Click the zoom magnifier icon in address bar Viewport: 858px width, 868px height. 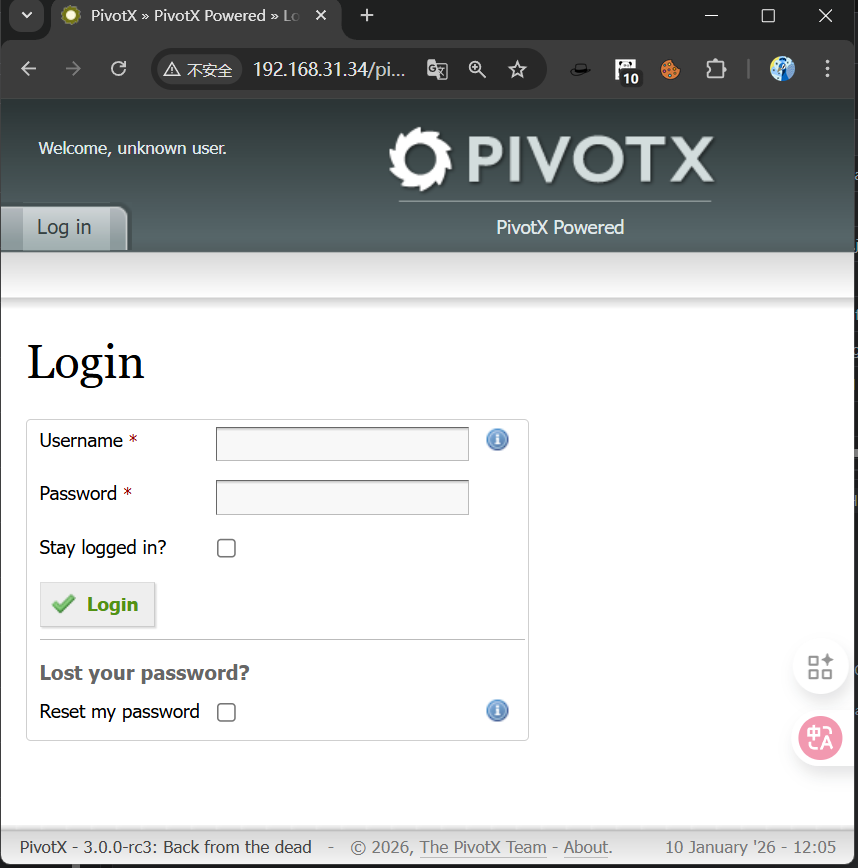[x=477, y=69]
